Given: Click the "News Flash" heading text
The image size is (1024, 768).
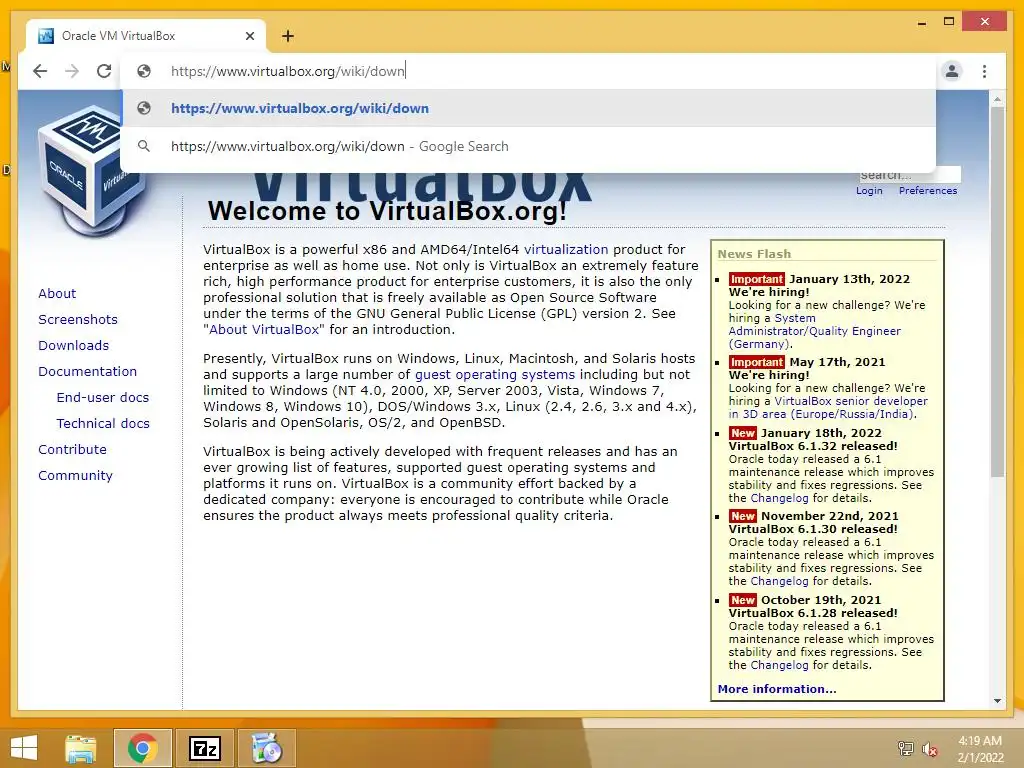Looking at the screenshot, I should [754, 254].
